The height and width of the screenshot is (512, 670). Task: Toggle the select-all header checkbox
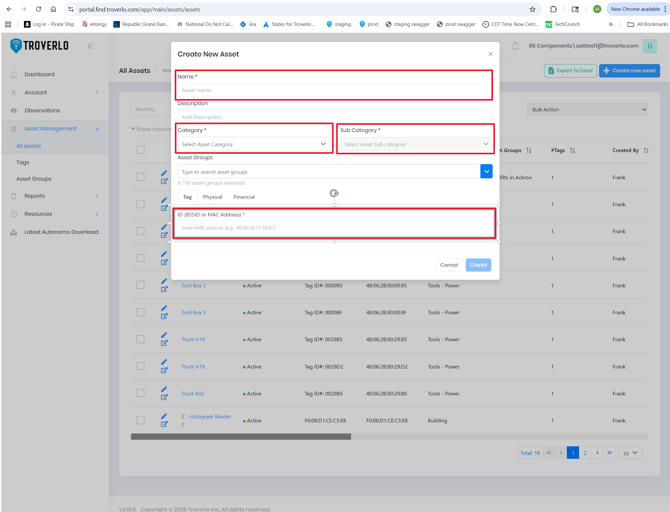point(140,150)
